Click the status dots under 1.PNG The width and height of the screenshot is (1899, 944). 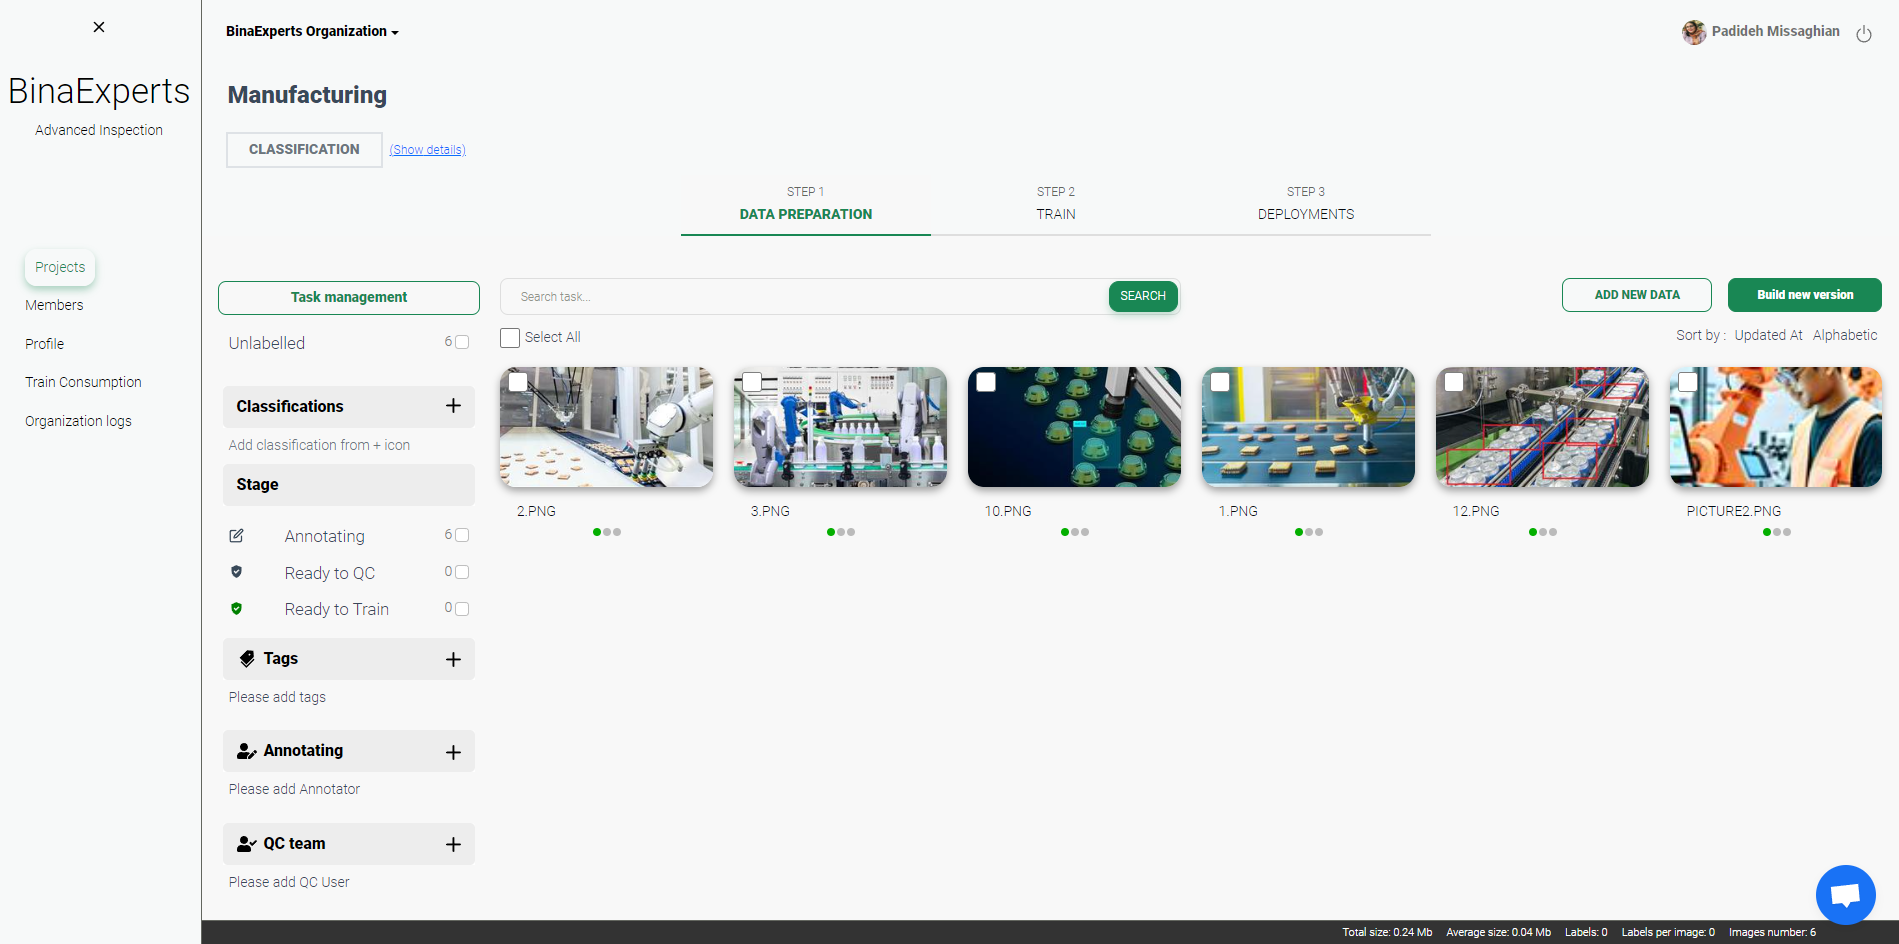pos(1309,532)
